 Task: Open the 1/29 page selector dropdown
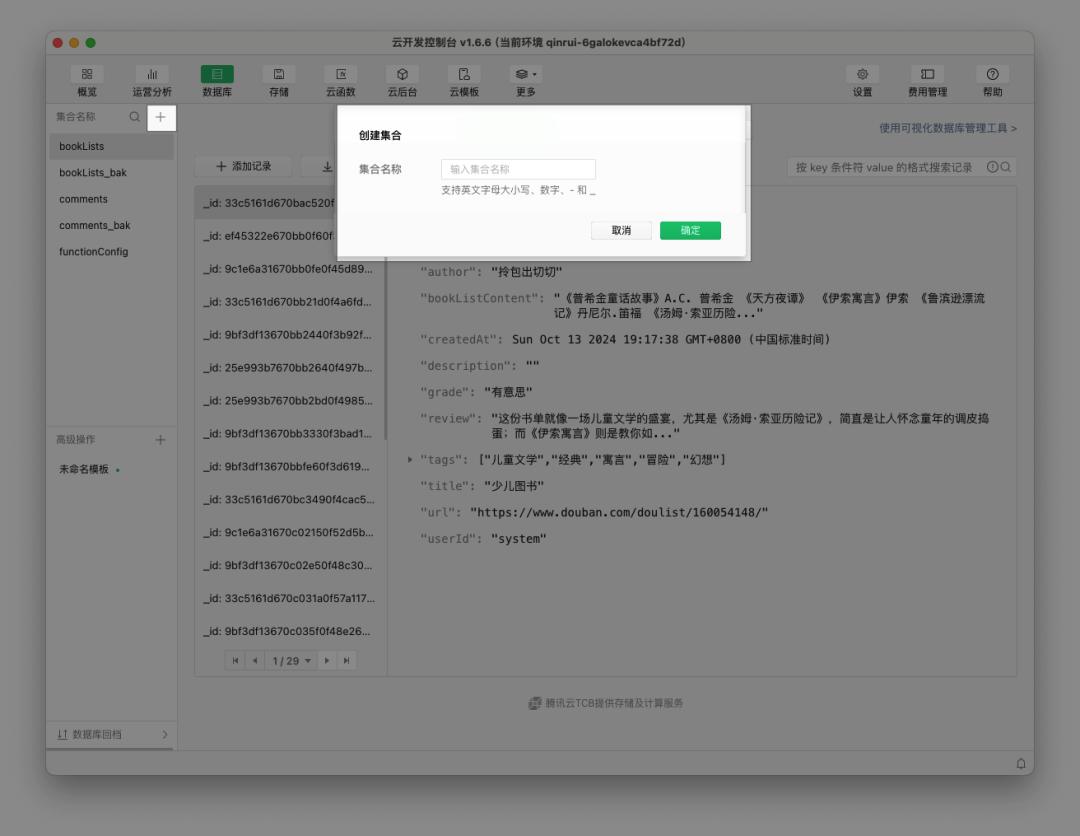[x=291, y=660]
